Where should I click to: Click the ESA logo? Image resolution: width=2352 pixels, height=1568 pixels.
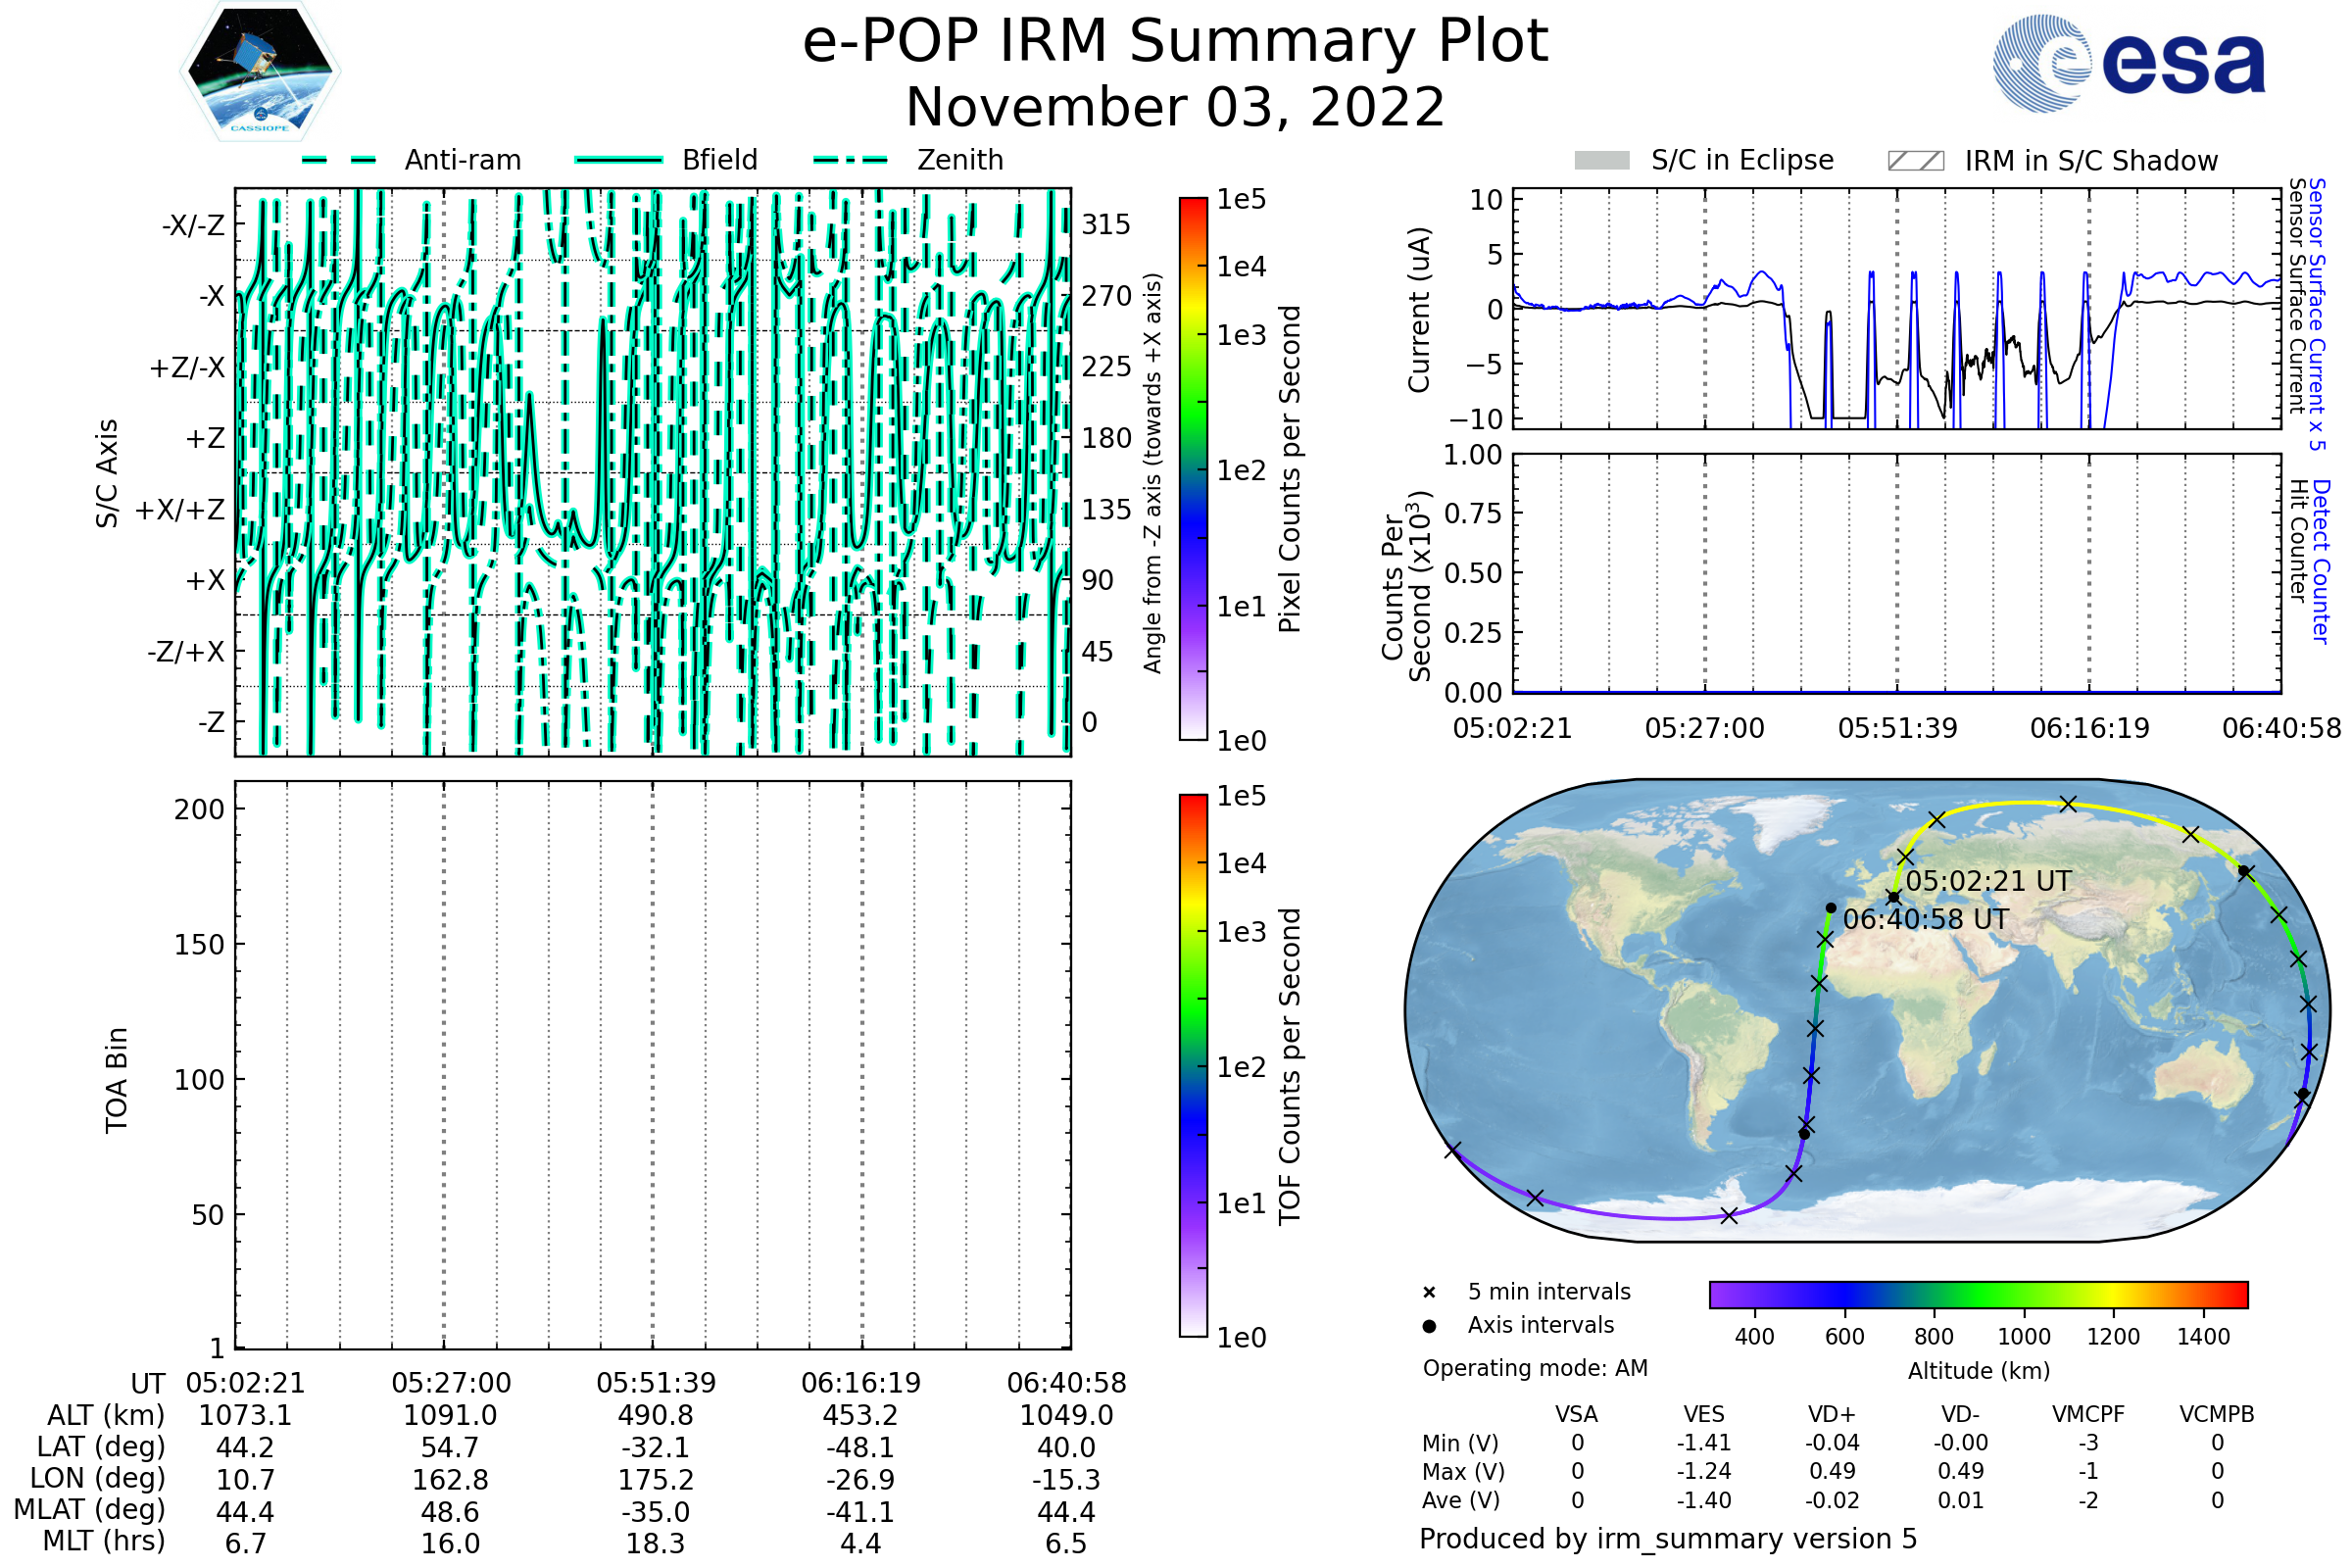tap(2129, 64)
